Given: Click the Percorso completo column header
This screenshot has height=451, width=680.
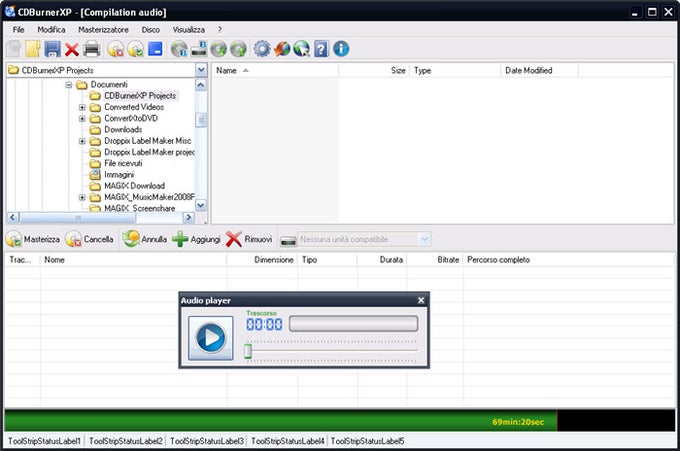Looking at the screenshot, I should coord(498,259).
